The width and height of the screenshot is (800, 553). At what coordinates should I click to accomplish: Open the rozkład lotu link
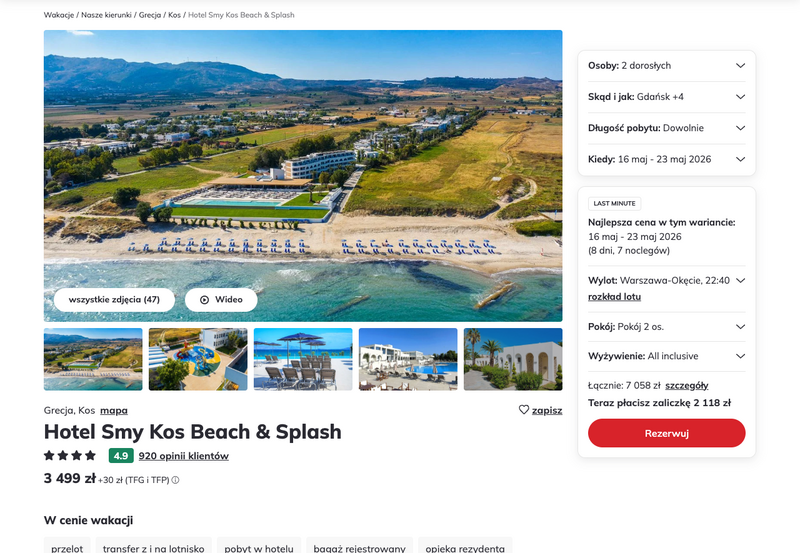coord(614,297)
